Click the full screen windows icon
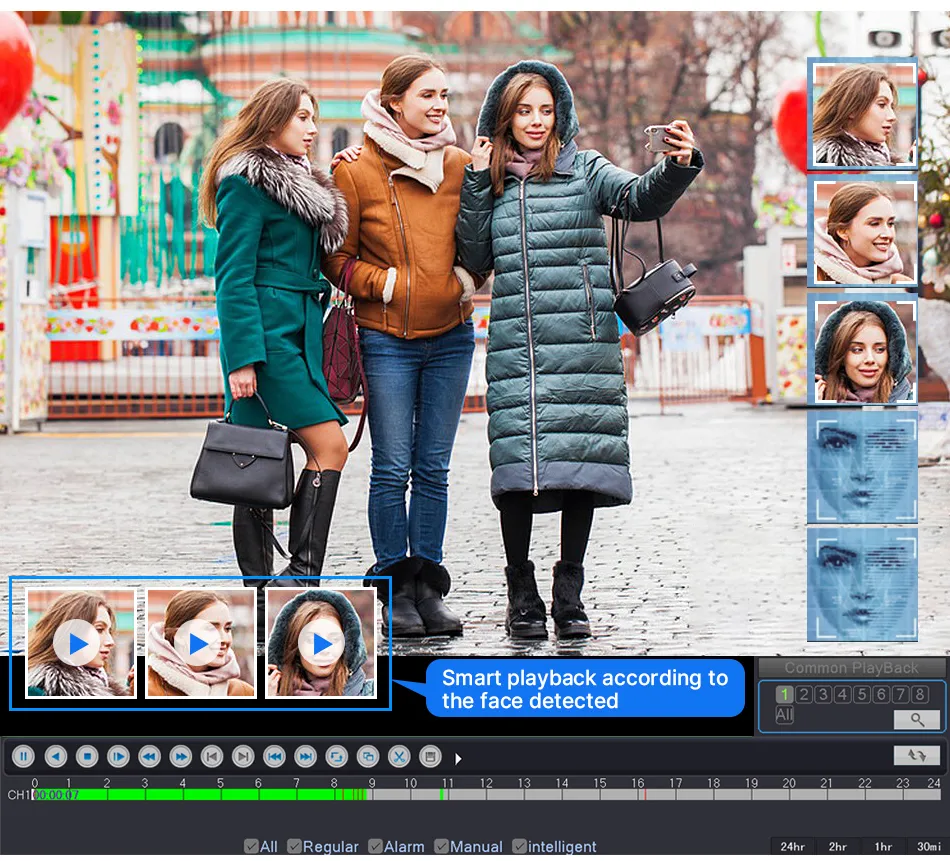This screenshot has height=861, width=950. (x=368, y=756)
